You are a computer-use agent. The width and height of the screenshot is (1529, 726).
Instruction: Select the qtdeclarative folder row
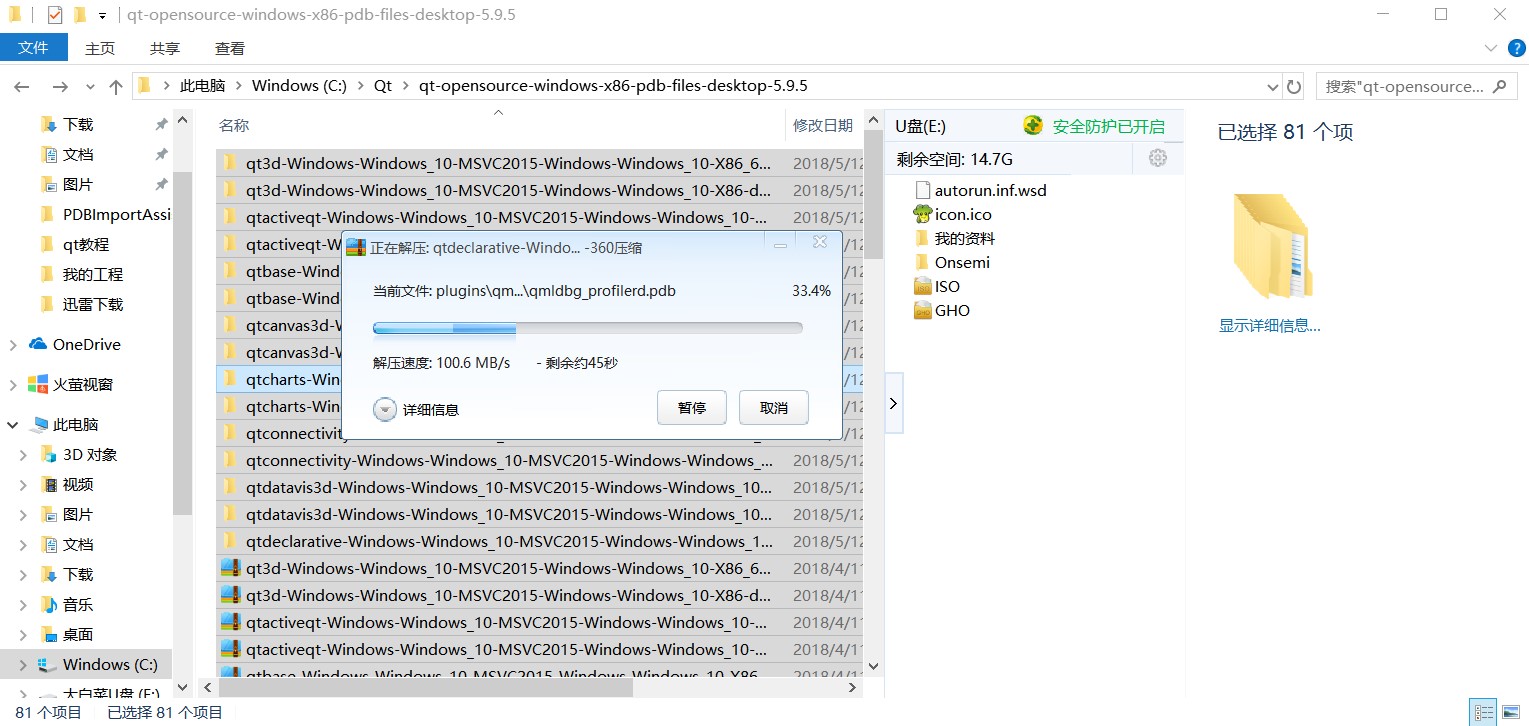539,541
